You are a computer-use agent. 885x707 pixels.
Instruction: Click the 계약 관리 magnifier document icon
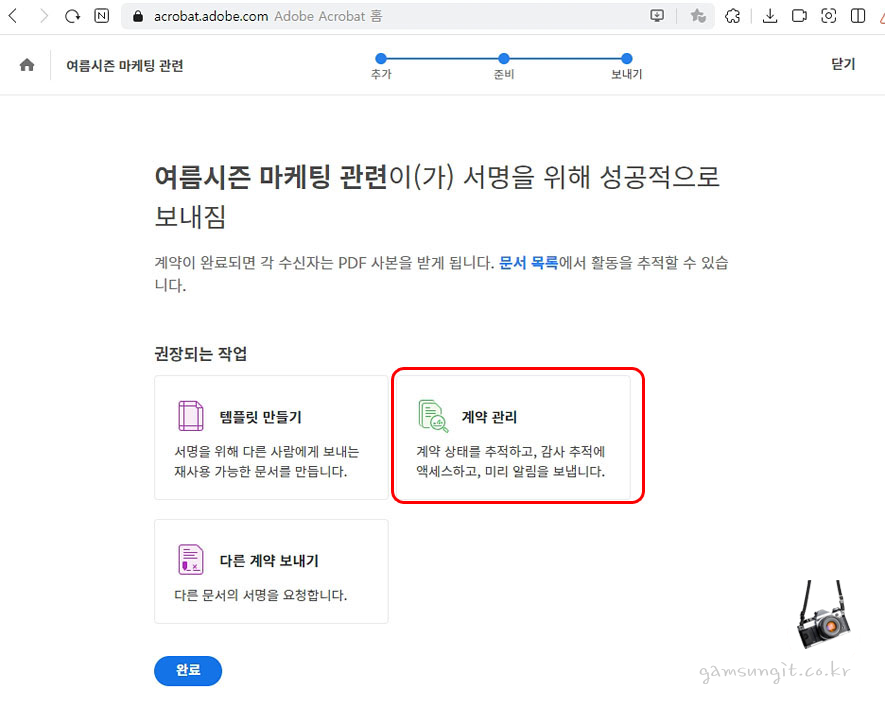[433, 416]
